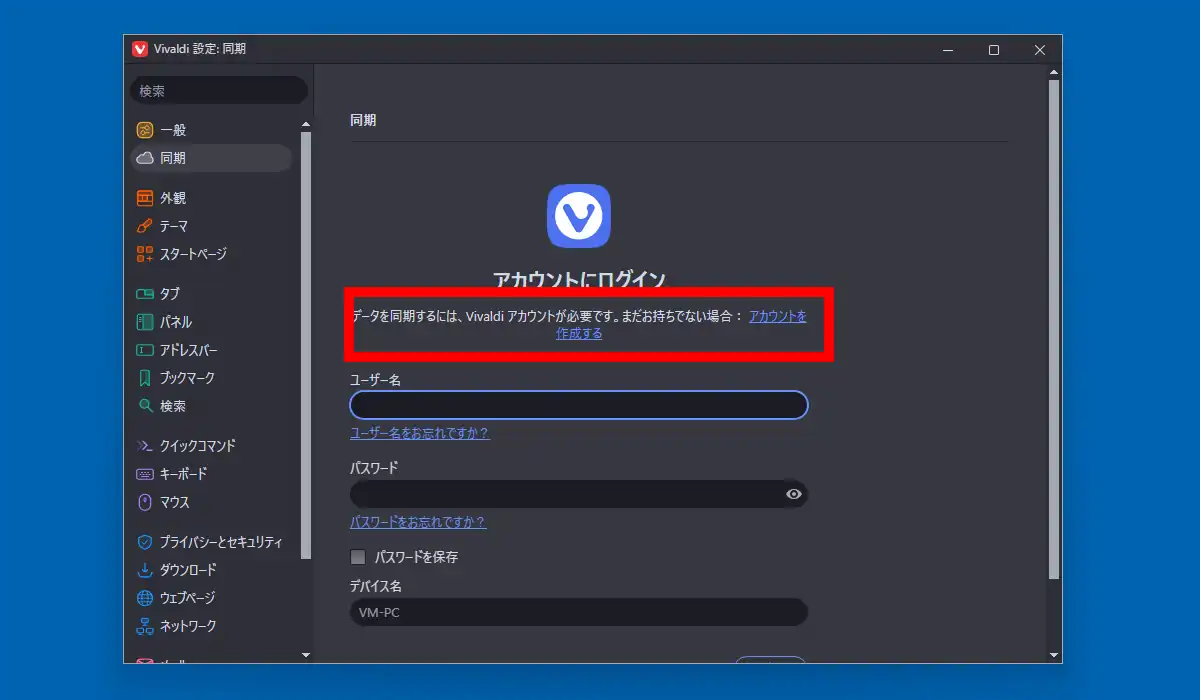Select the ネットワーク settings label
1200x700 pixels.
pos(188,626)
